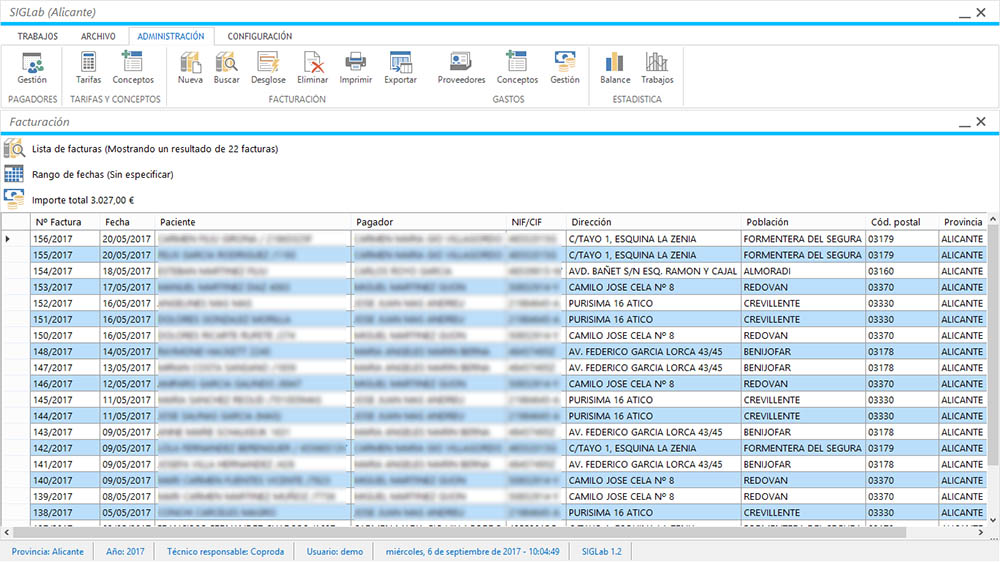Open the Trabajos statistics chart
The width and height of the screenshot is (1000, 562).
(657, 68)
